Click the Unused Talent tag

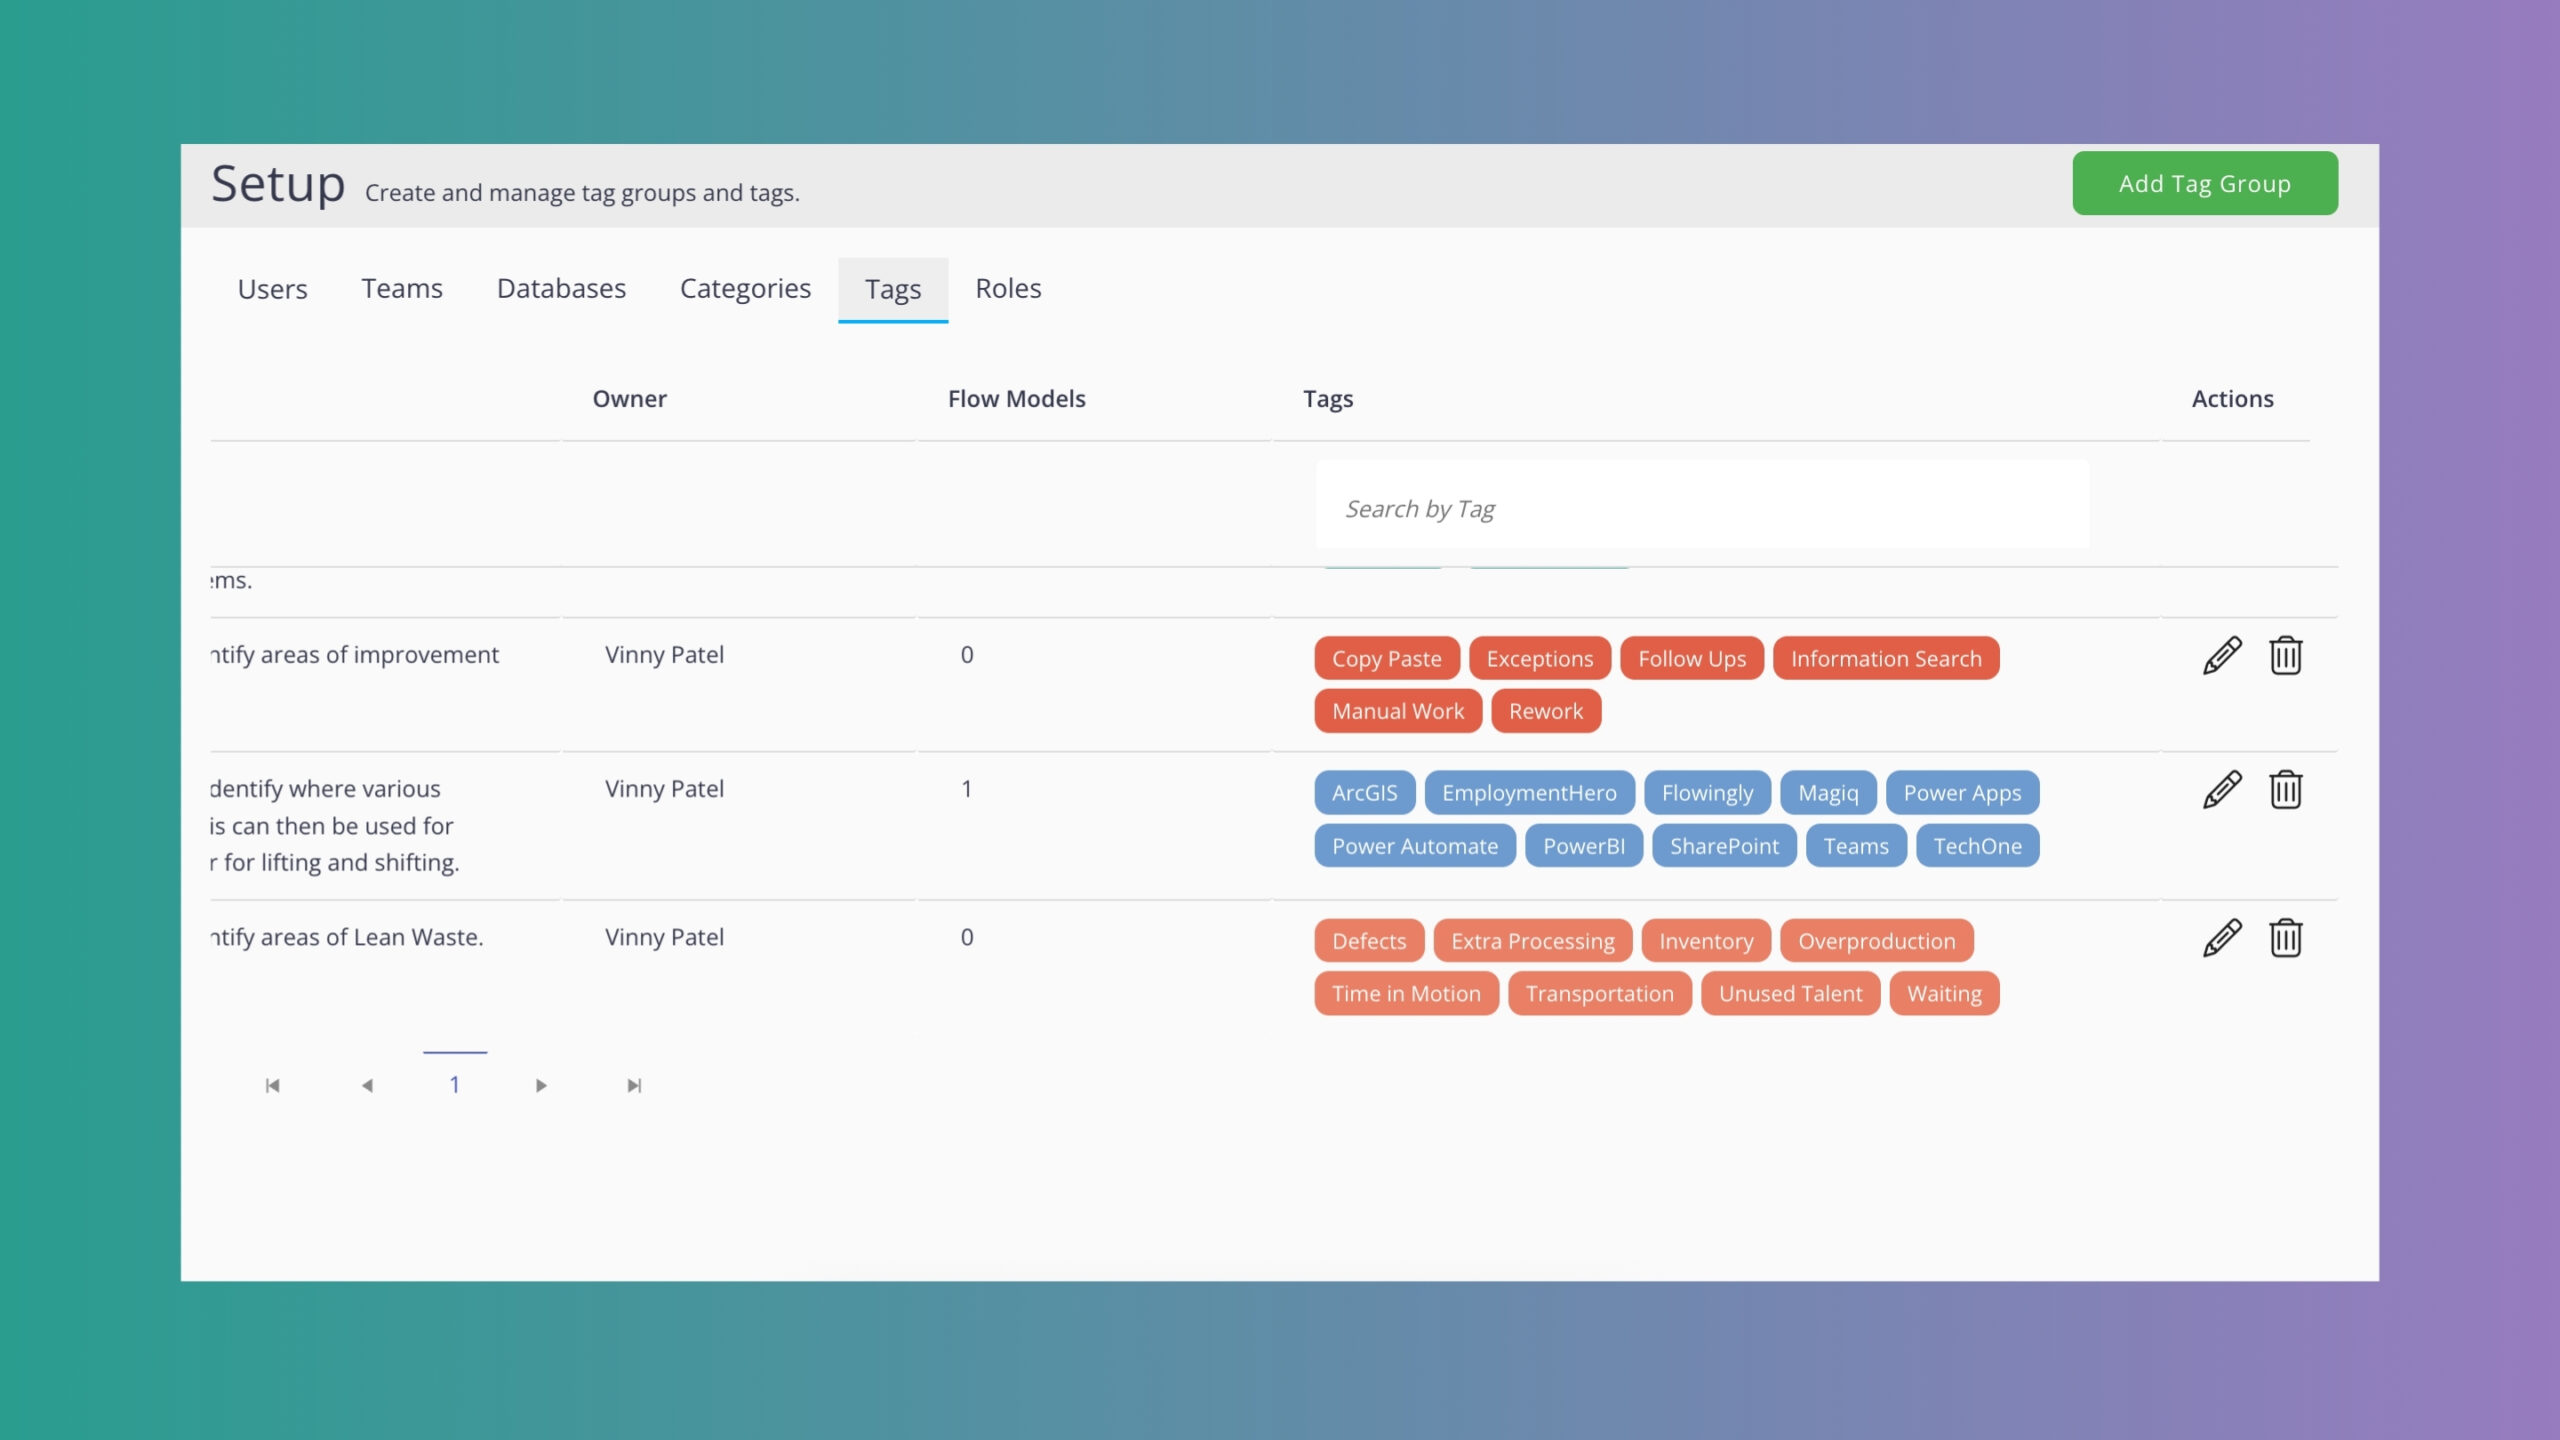click(1790, 994)
